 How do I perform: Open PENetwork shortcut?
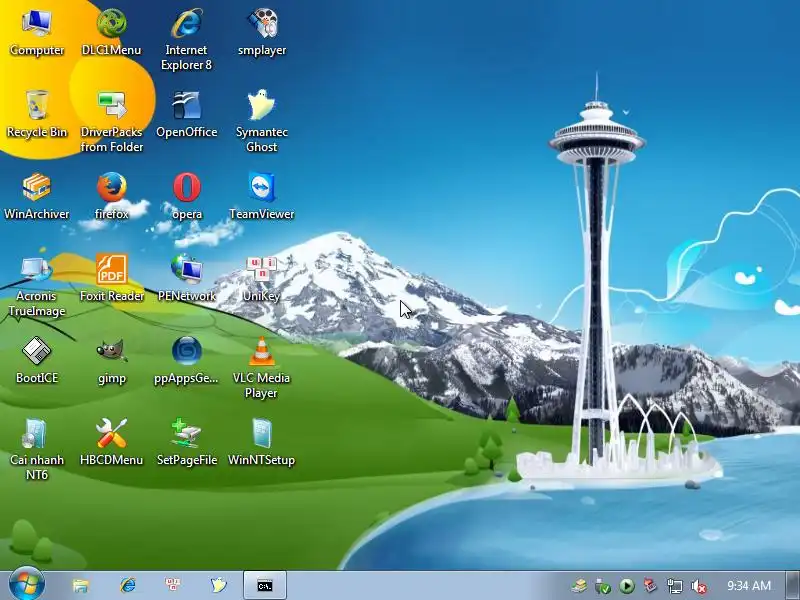coord(187,279)
